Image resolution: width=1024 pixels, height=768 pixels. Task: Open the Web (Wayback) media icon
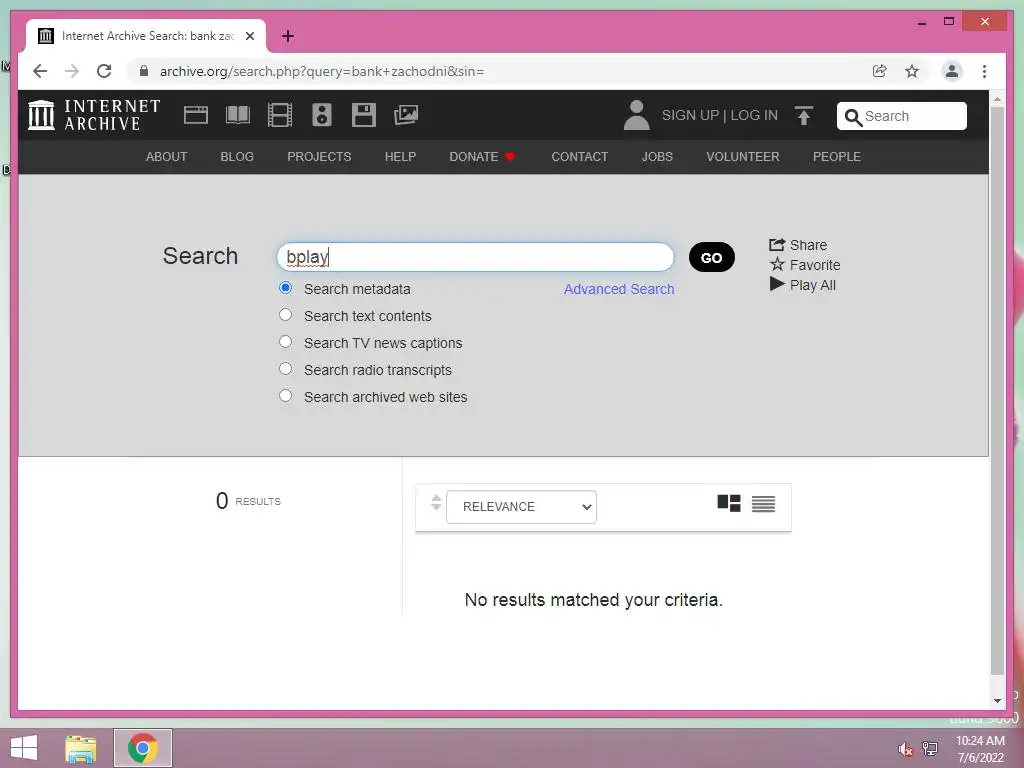196,115
